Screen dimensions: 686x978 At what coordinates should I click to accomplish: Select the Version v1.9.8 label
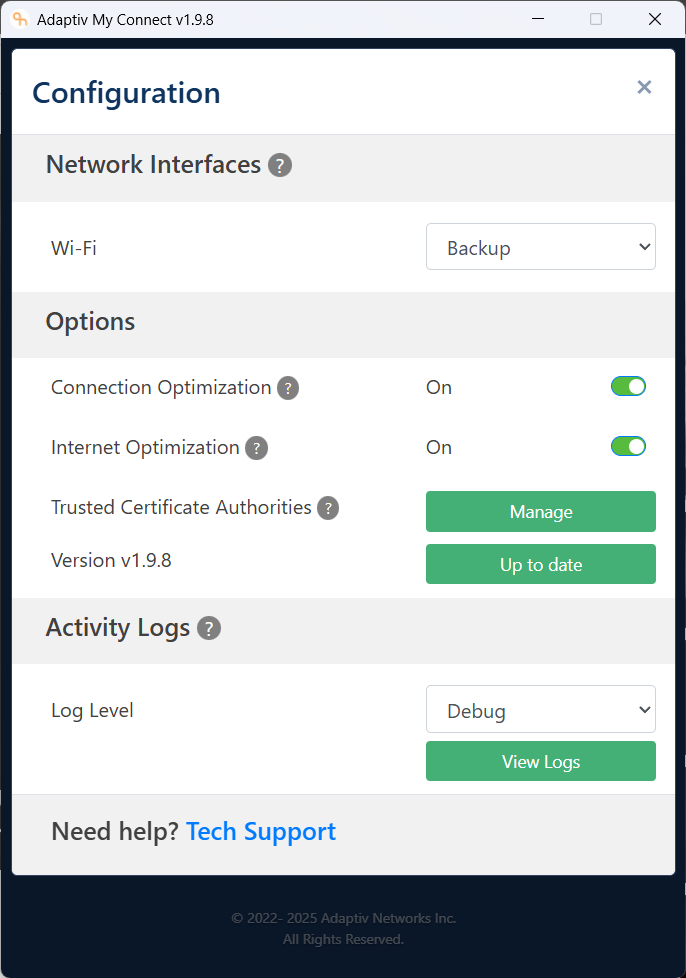point(111,560)
